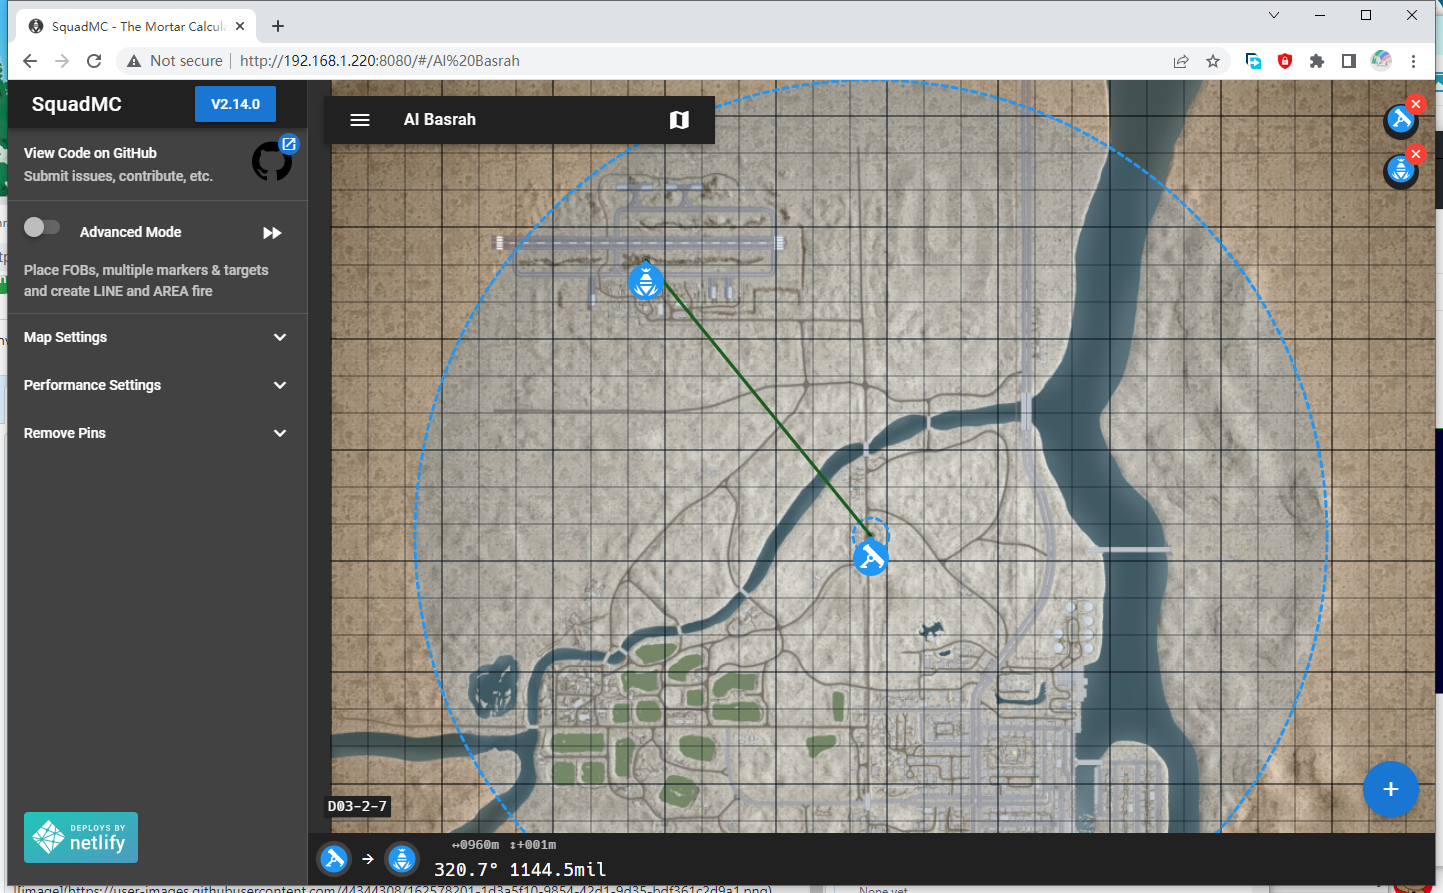Go forward in browser
The height and width of the screenshot is (893, 1443).
[62, 61]
